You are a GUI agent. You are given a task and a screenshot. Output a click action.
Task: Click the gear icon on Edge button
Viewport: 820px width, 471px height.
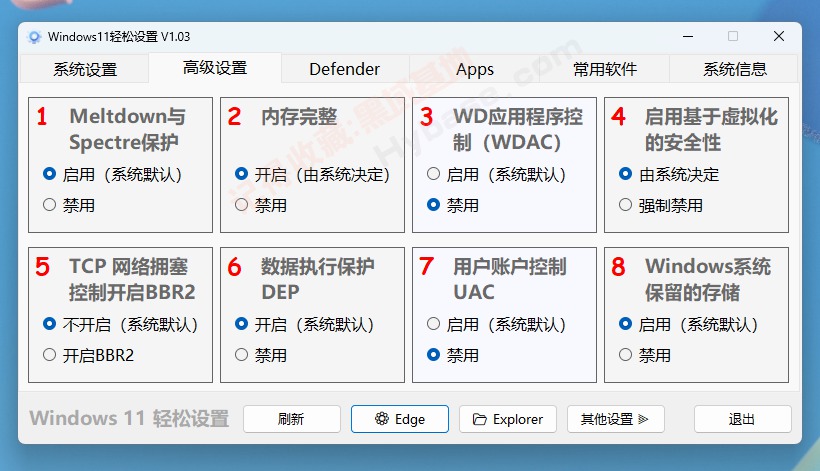click(x=382, y=418)
